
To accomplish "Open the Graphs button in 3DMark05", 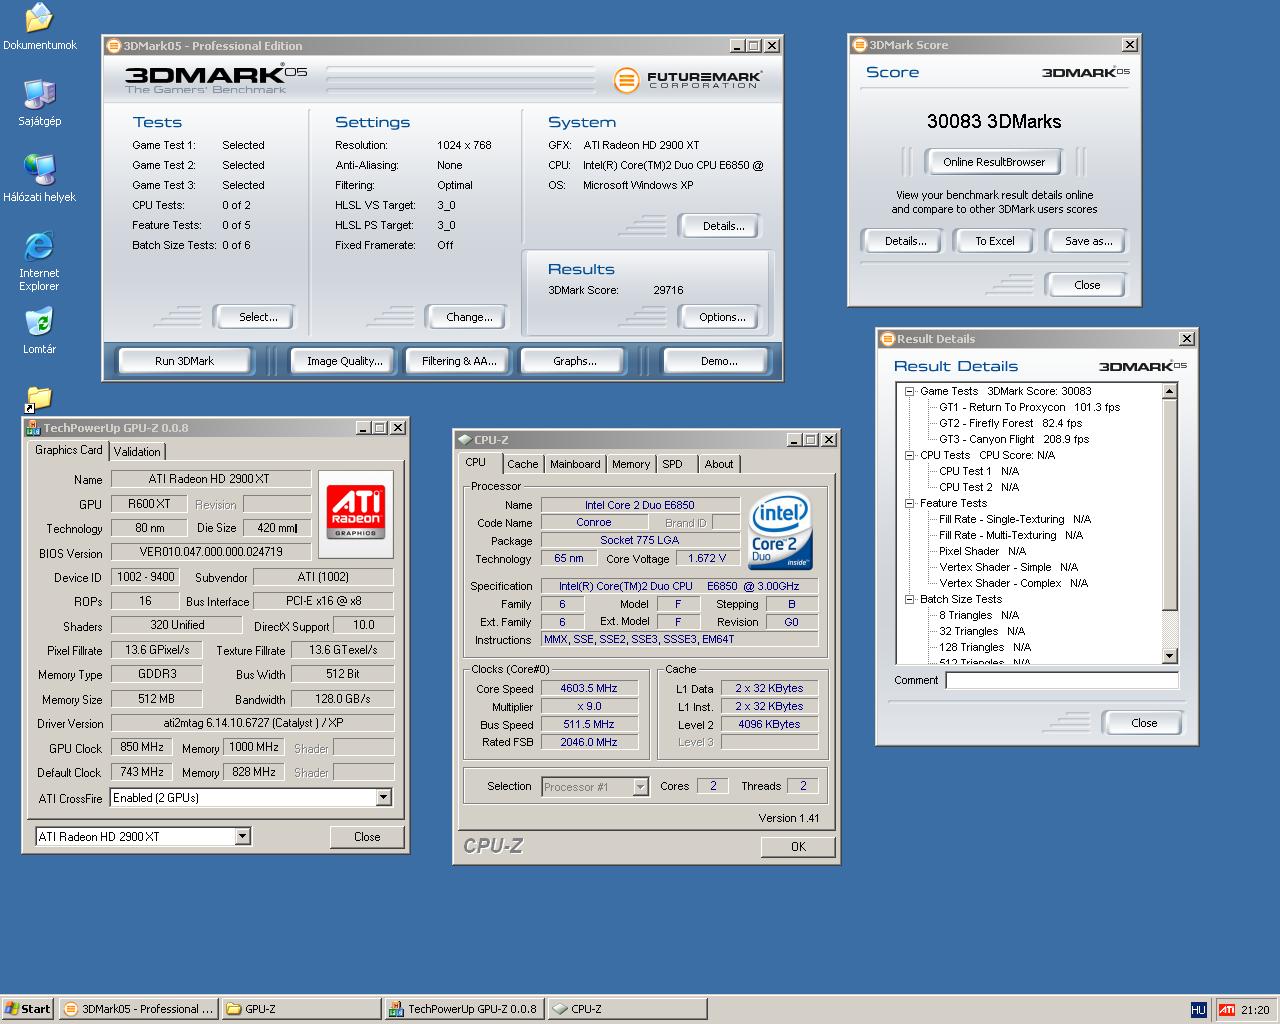I will tap(574, 361).
